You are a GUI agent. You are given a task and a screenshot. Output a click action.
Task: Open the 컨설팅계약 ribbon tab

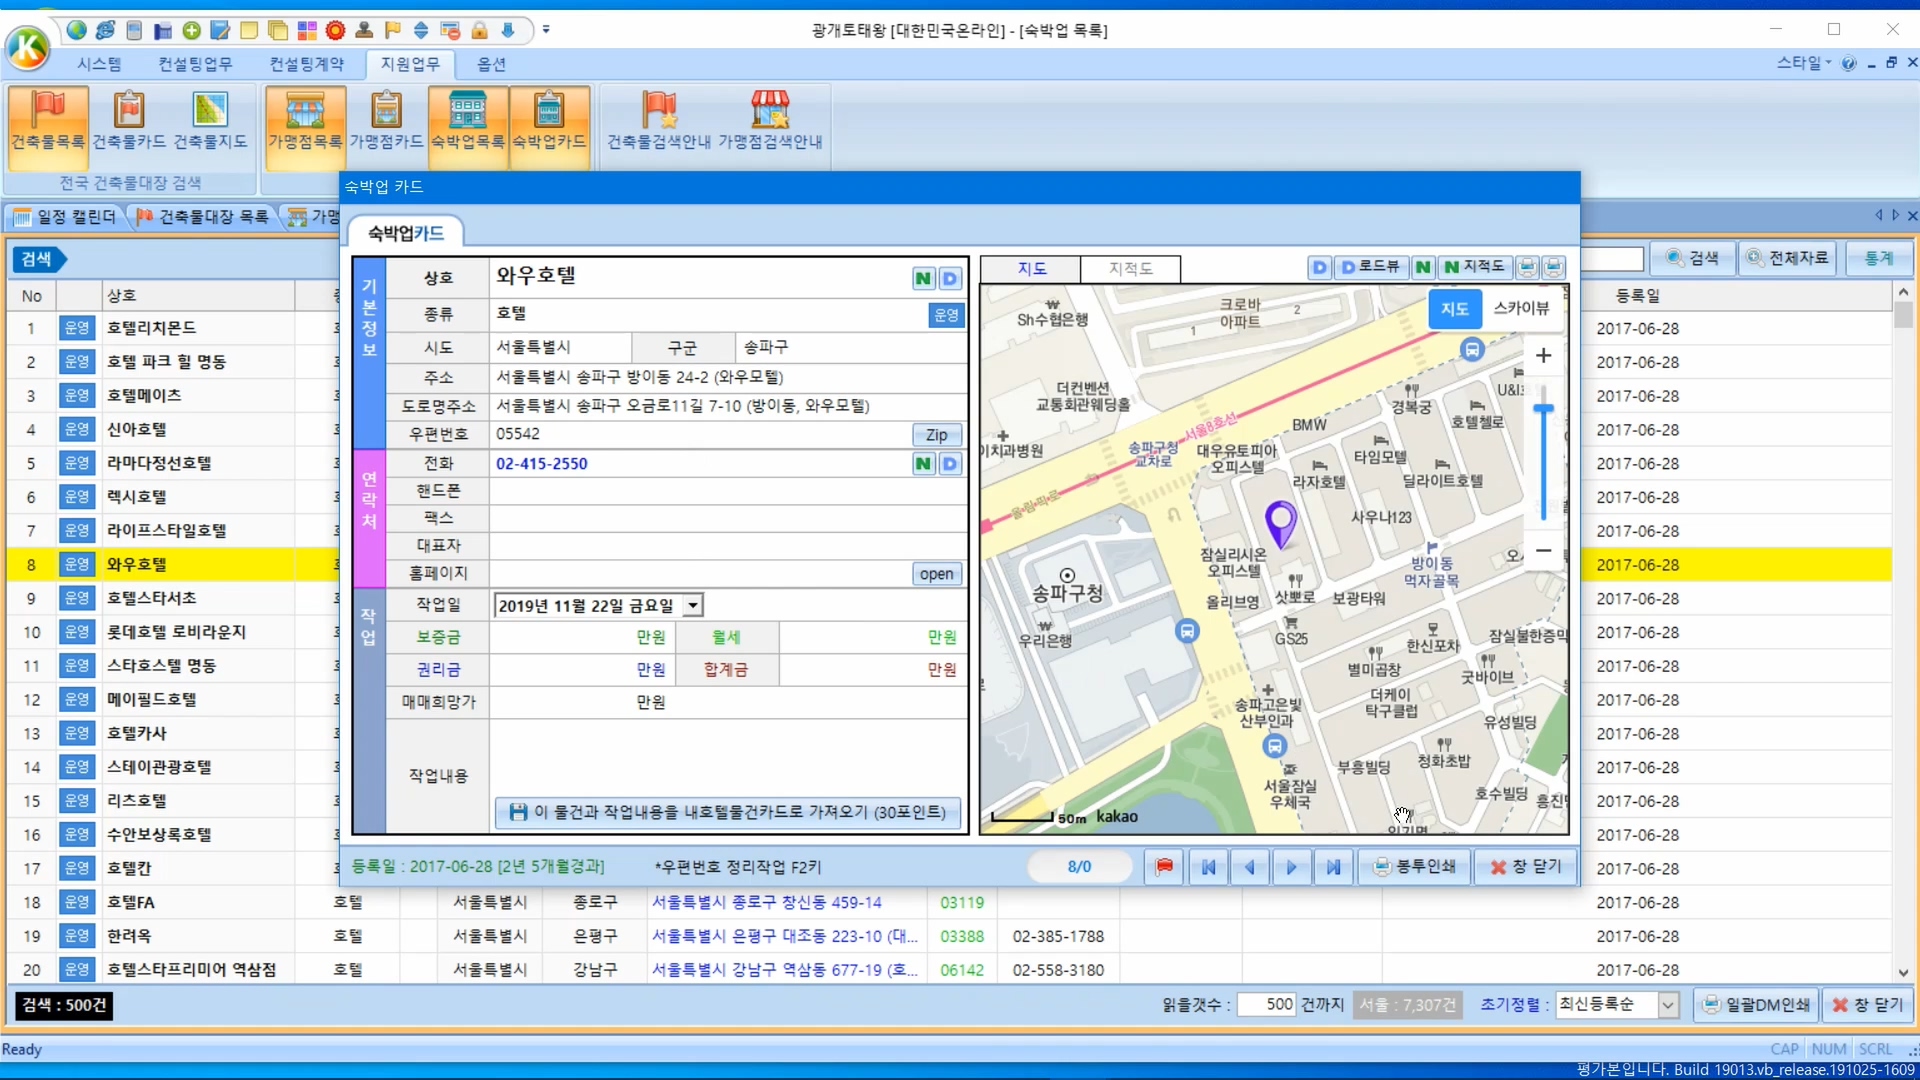pos(306,64)
